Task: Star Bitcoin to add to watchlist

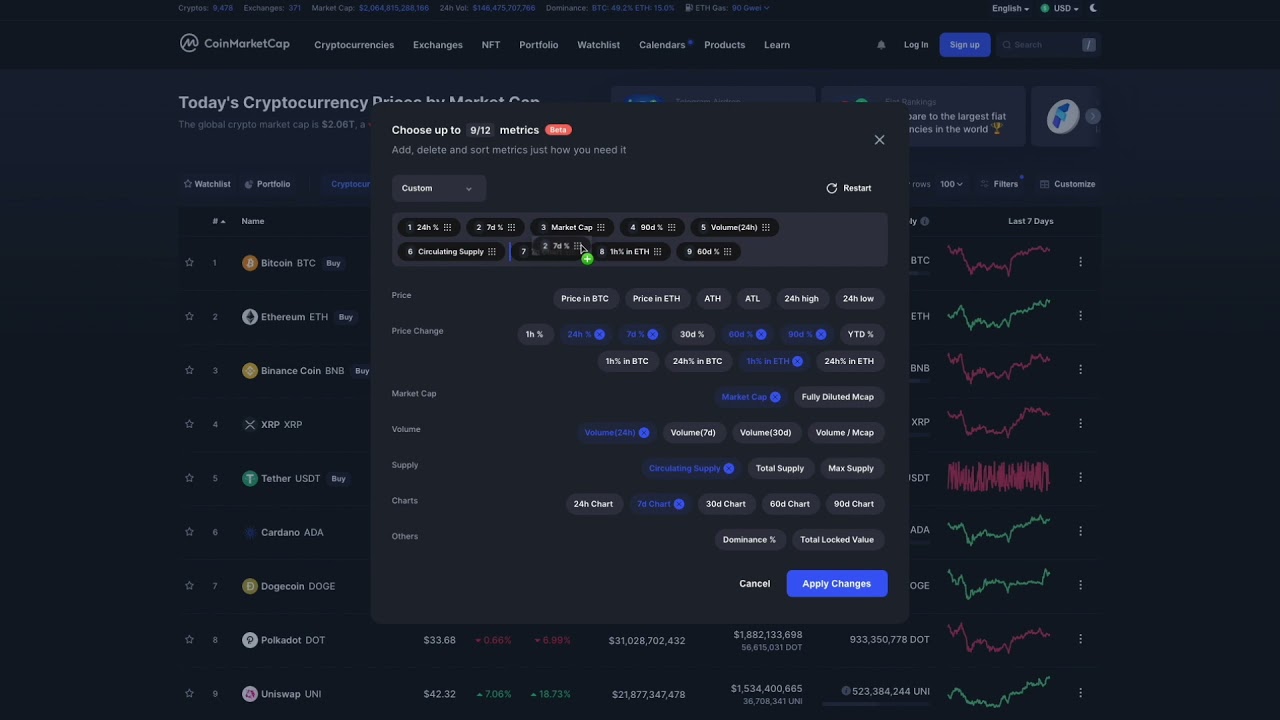Action: coord(189,263)
